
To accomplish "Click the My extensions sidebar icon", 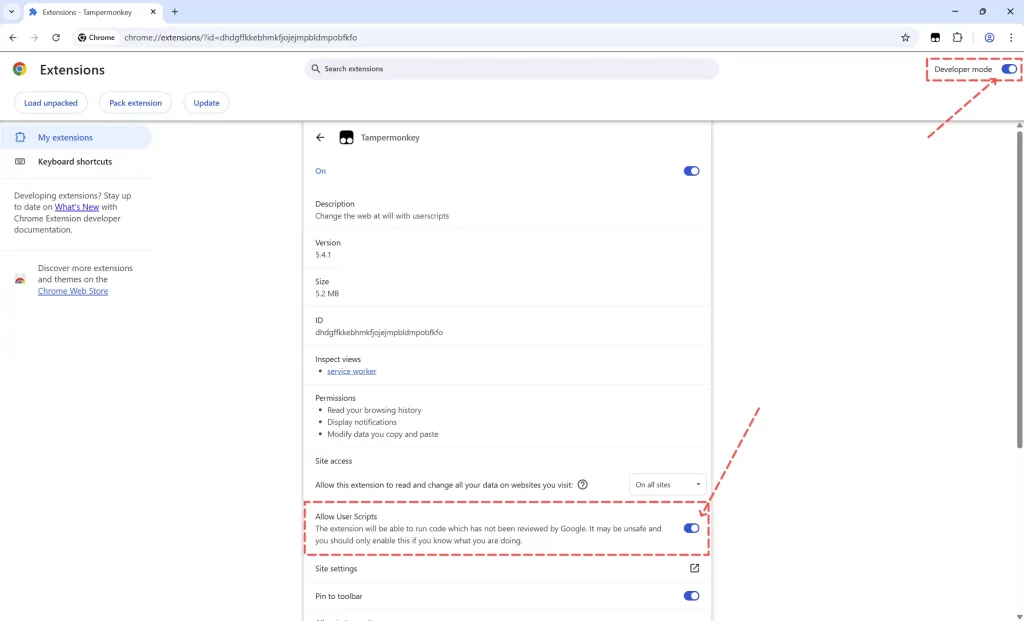I will tap(18, 137).
